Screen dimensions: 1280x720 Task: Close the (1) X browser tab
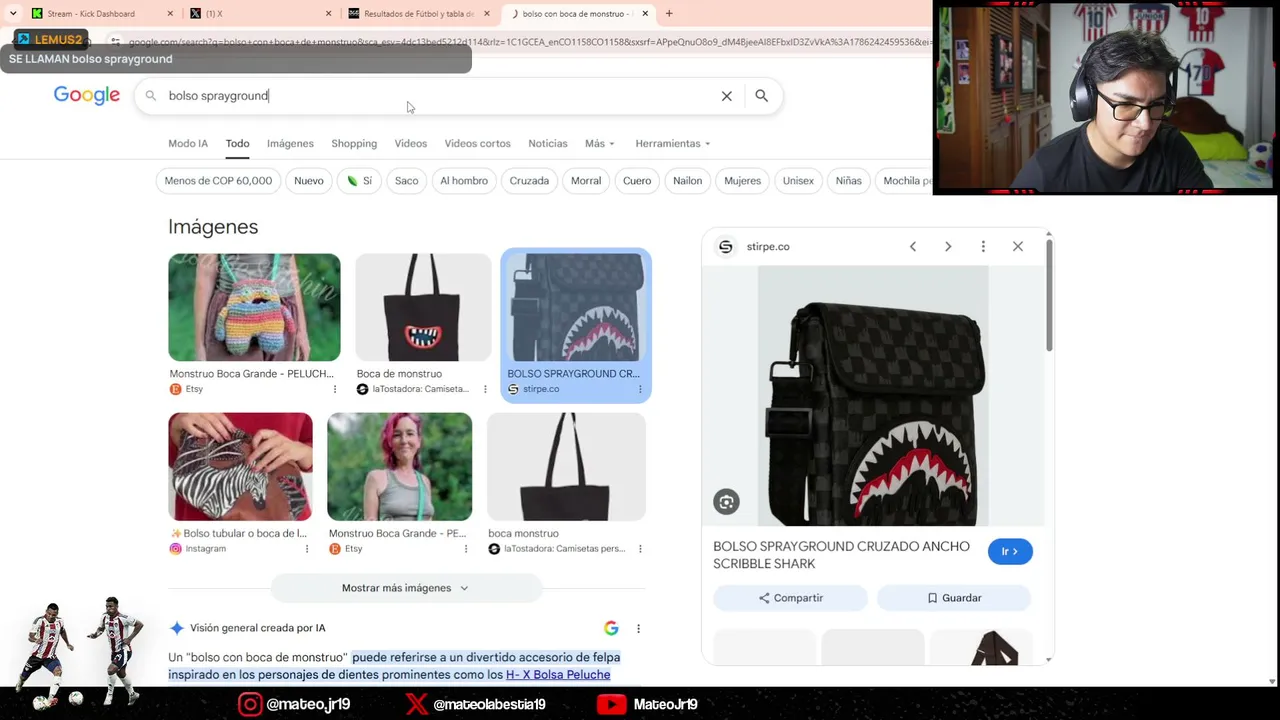(x=328, y=14)
